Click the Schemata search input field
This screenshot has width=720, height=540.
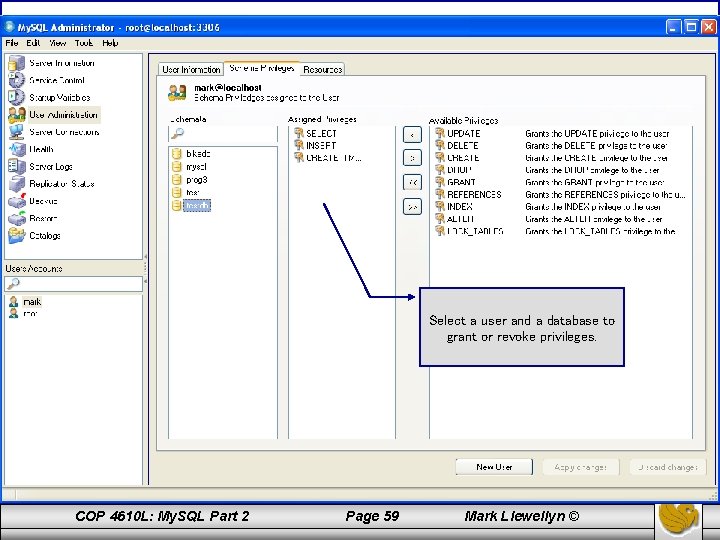click(x=223, y=134)
